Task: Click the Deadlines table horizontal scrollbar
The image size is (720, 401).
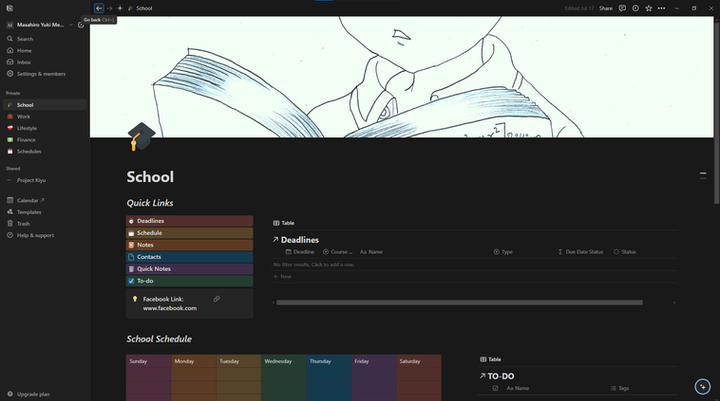Action: pyautogui.click(x=459, y=303)
